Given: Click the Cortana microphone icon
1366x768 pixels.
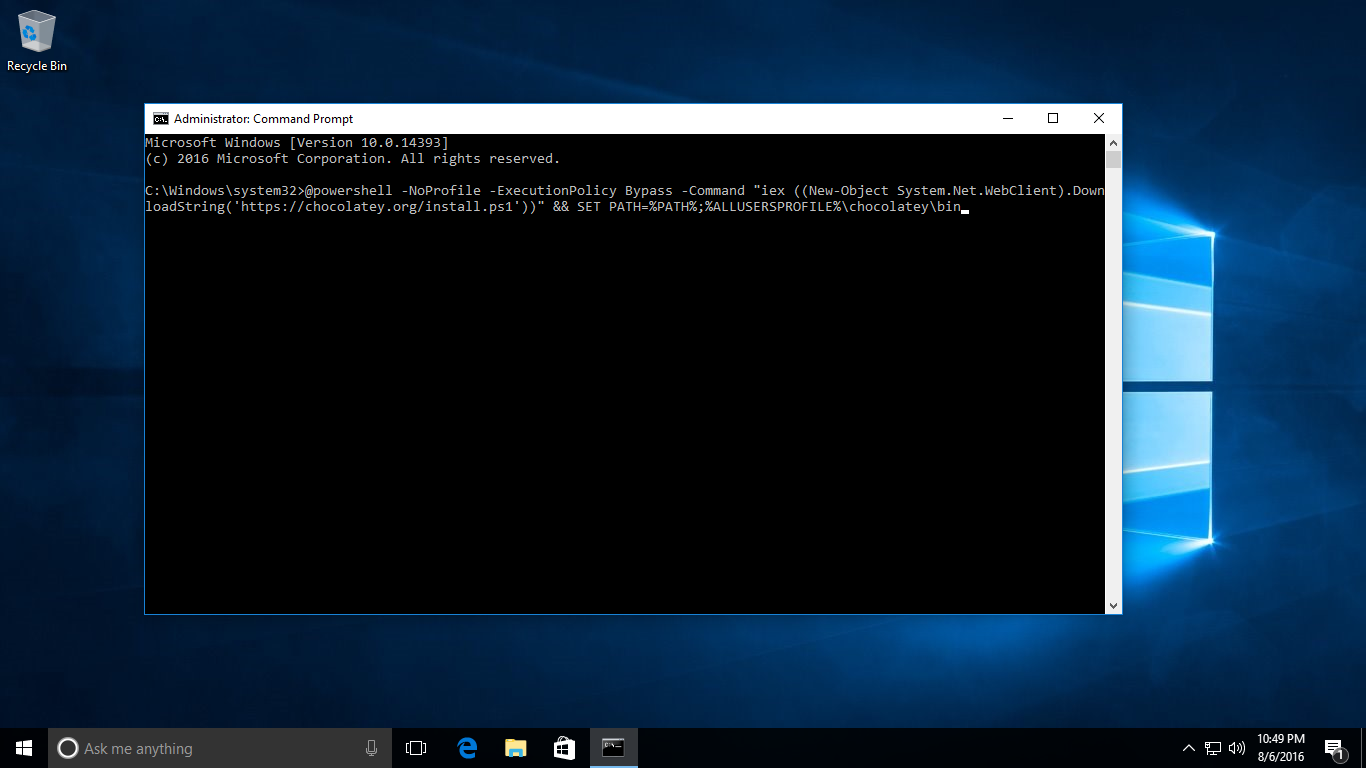Looking at the screenshot, I should pyautogui.click(x=371, y=748).
